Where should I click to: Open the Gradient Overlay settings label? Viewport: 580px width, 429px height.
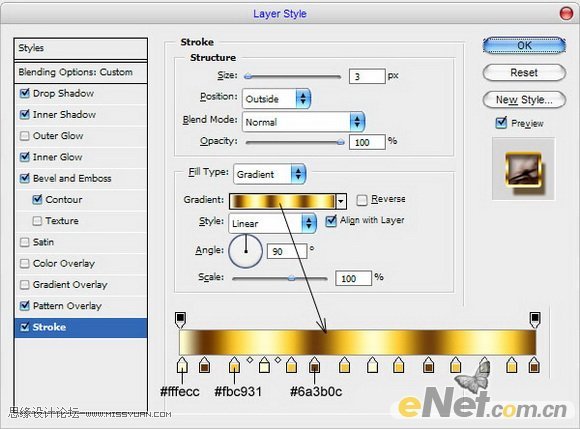(70, 285)
